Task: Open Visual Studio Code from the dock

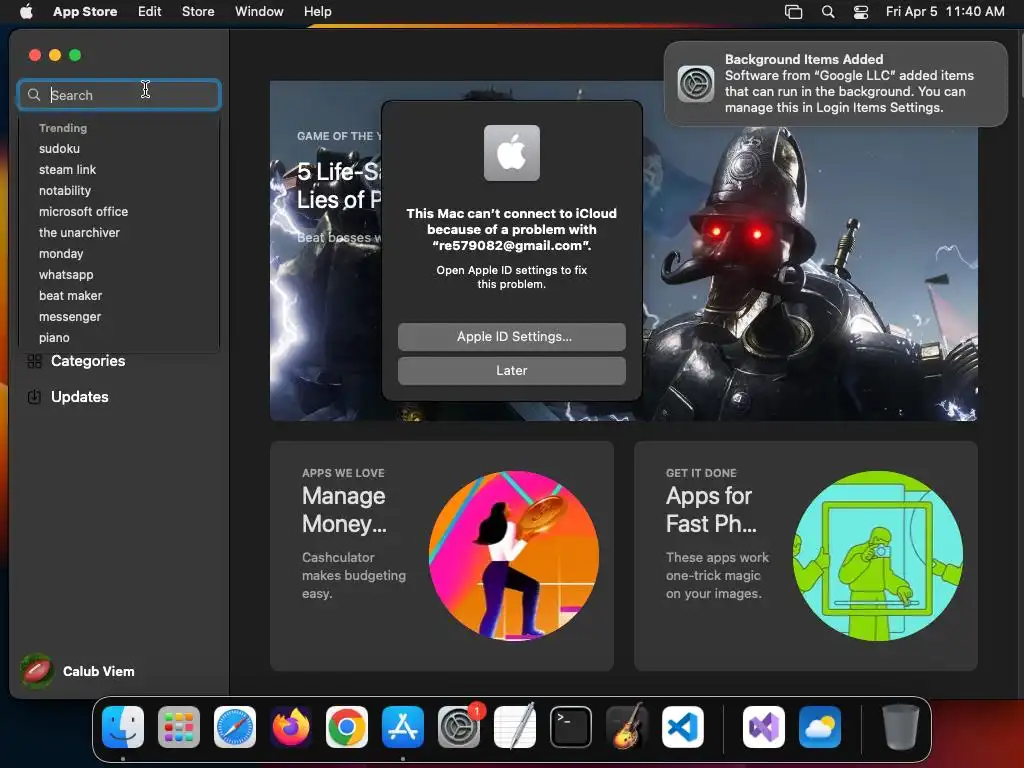Action: pos(683,727)
